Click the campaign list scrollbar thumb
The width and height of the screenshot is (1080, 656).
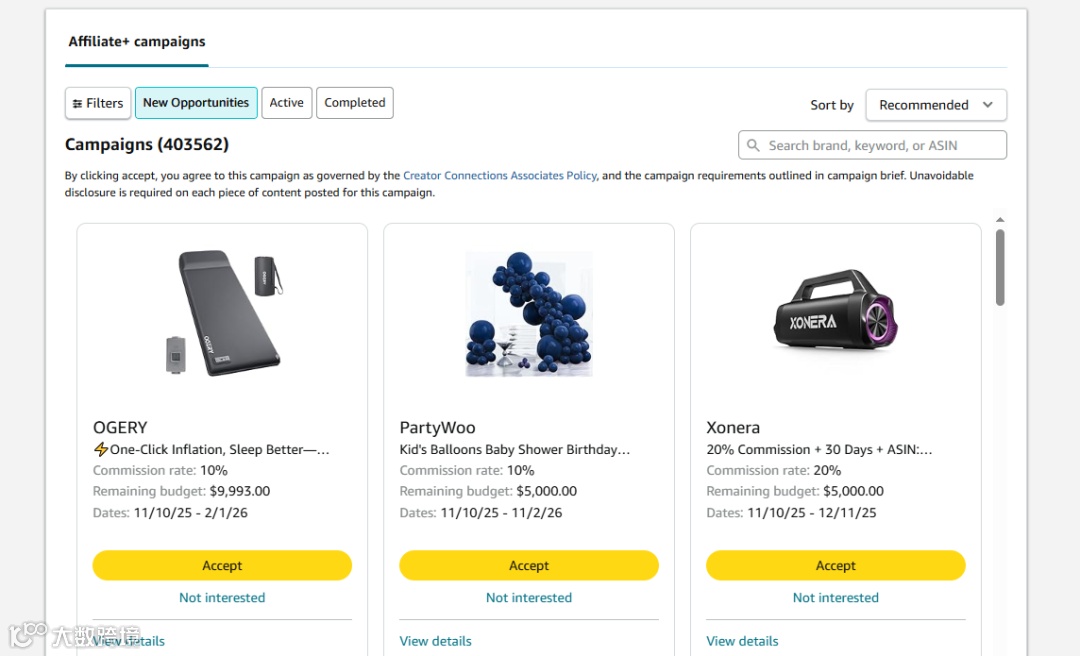(x=1000, y=266)
